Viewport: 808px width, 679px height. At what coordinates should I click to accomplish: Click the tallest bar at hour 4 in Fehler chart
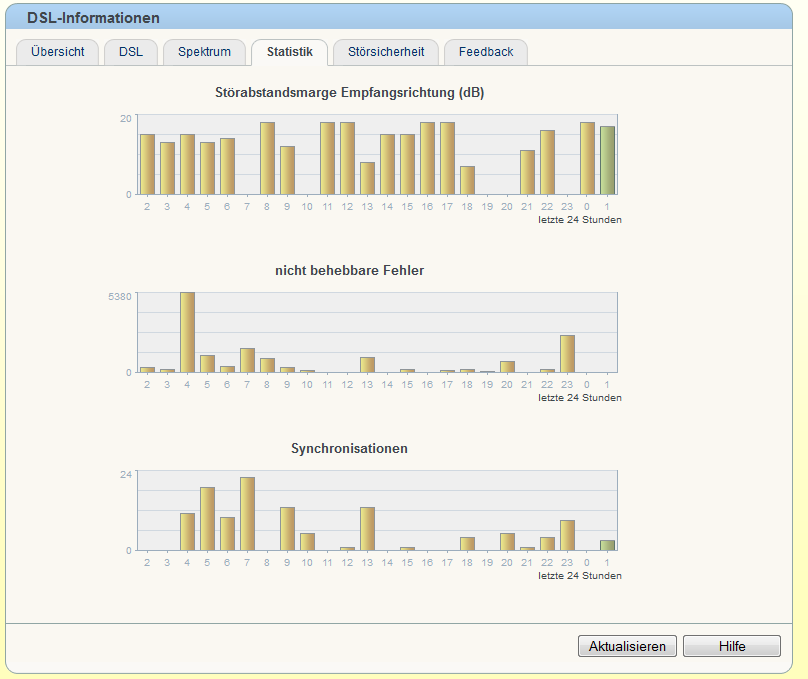click(188, 332)
